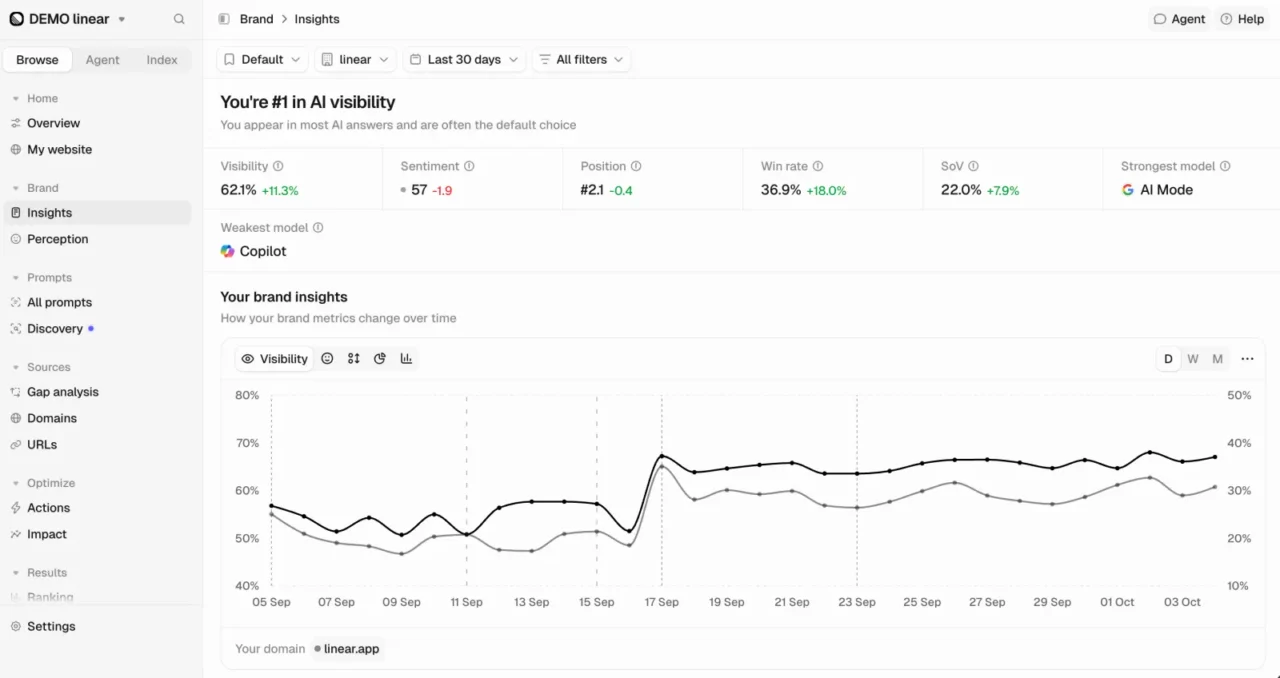Set chart granularity to W (weekly)
Image resolution: width=1280 pixels, height=678 pixels.
point(1193,359)
